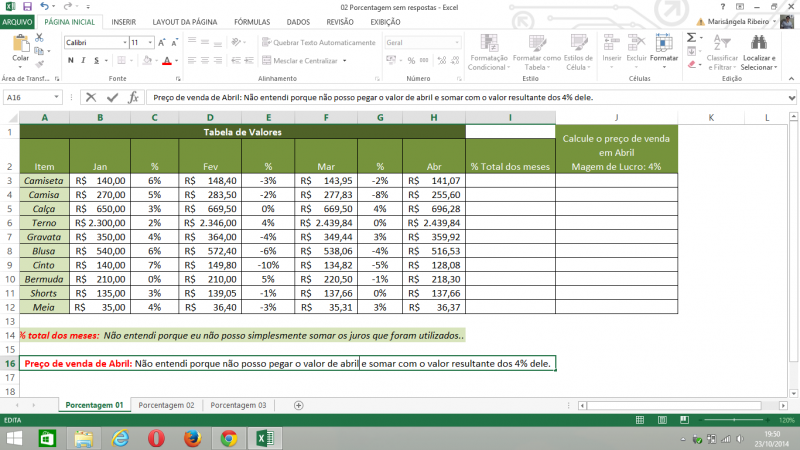Add a new sheet with the plus icon

(x=298, y=405)
